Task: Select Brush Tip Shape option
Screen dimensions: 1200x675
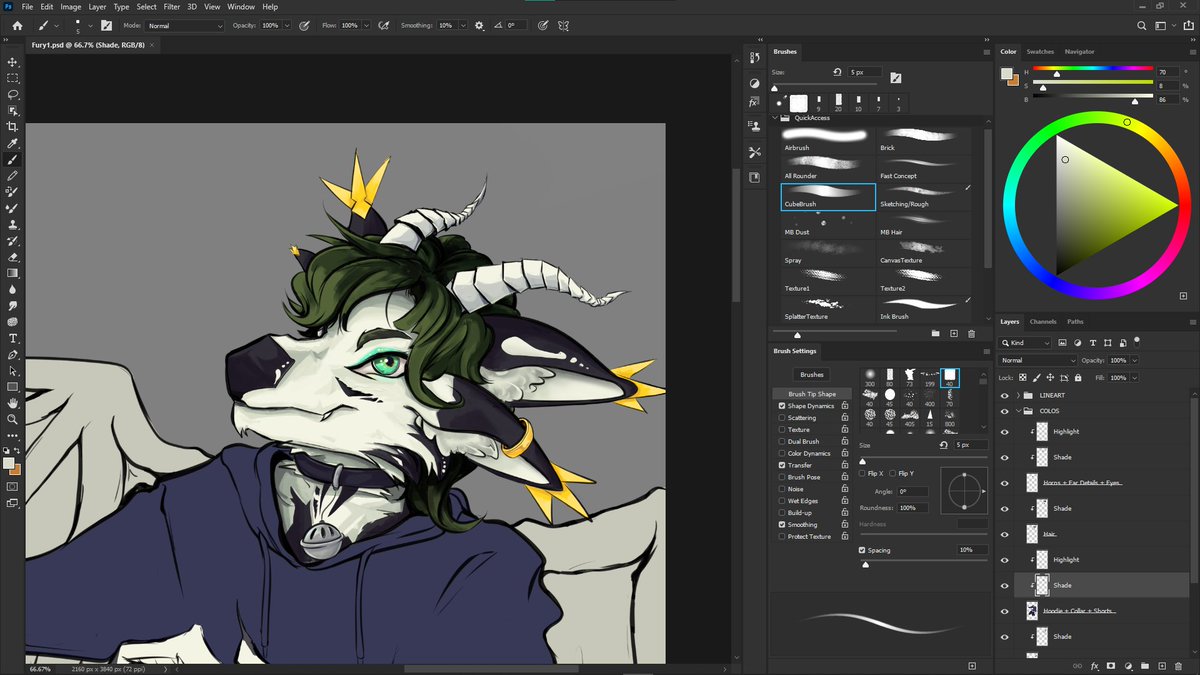Action: click(812, 394)
